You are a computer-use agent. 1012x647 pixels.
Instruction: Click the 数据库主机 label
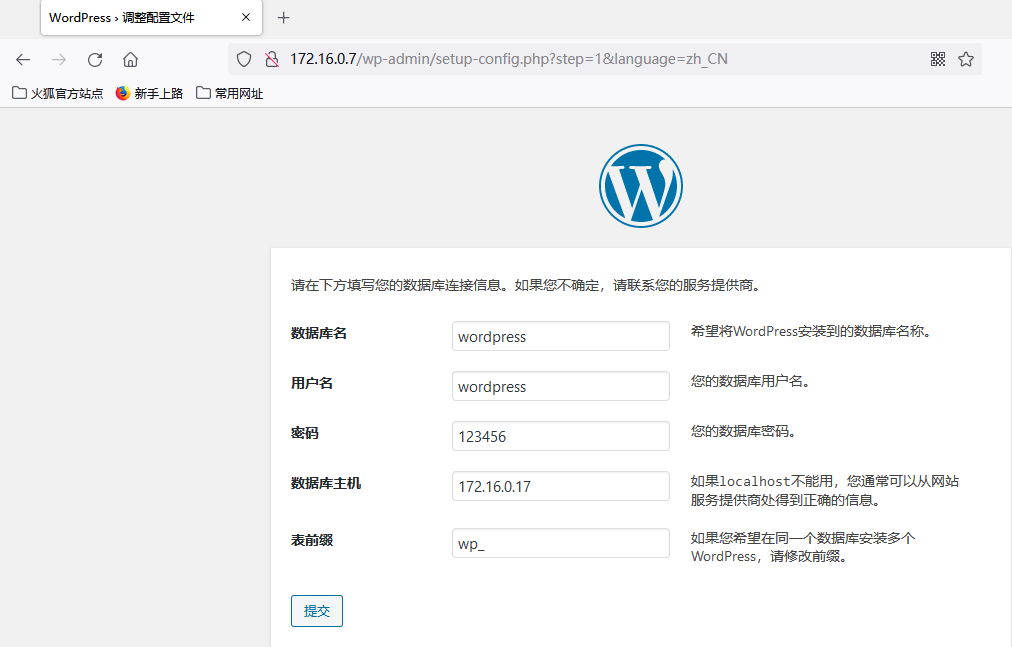tap(326, 483)
